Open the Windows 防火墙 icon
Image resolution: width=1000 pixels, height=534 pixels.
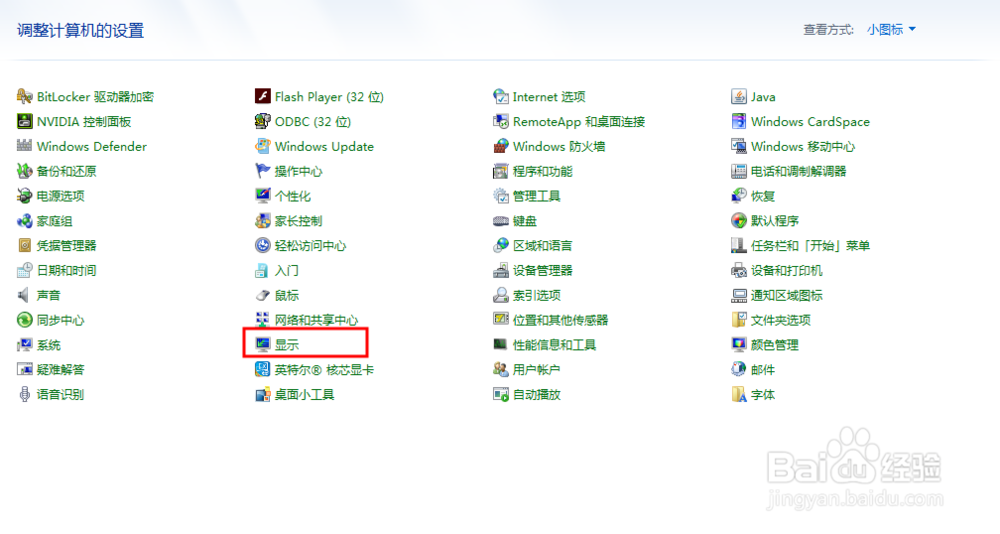pos(501,146)
